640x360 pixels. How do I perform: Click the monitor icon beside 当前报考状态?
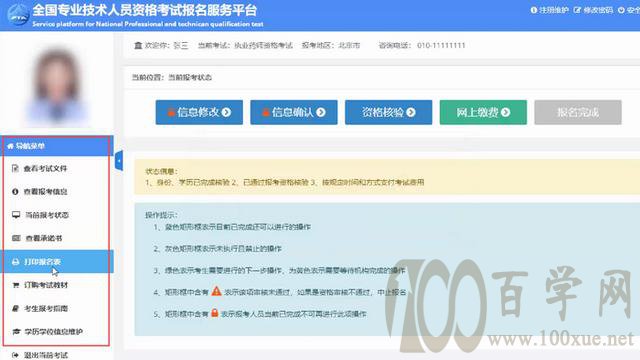pos(16,215)
